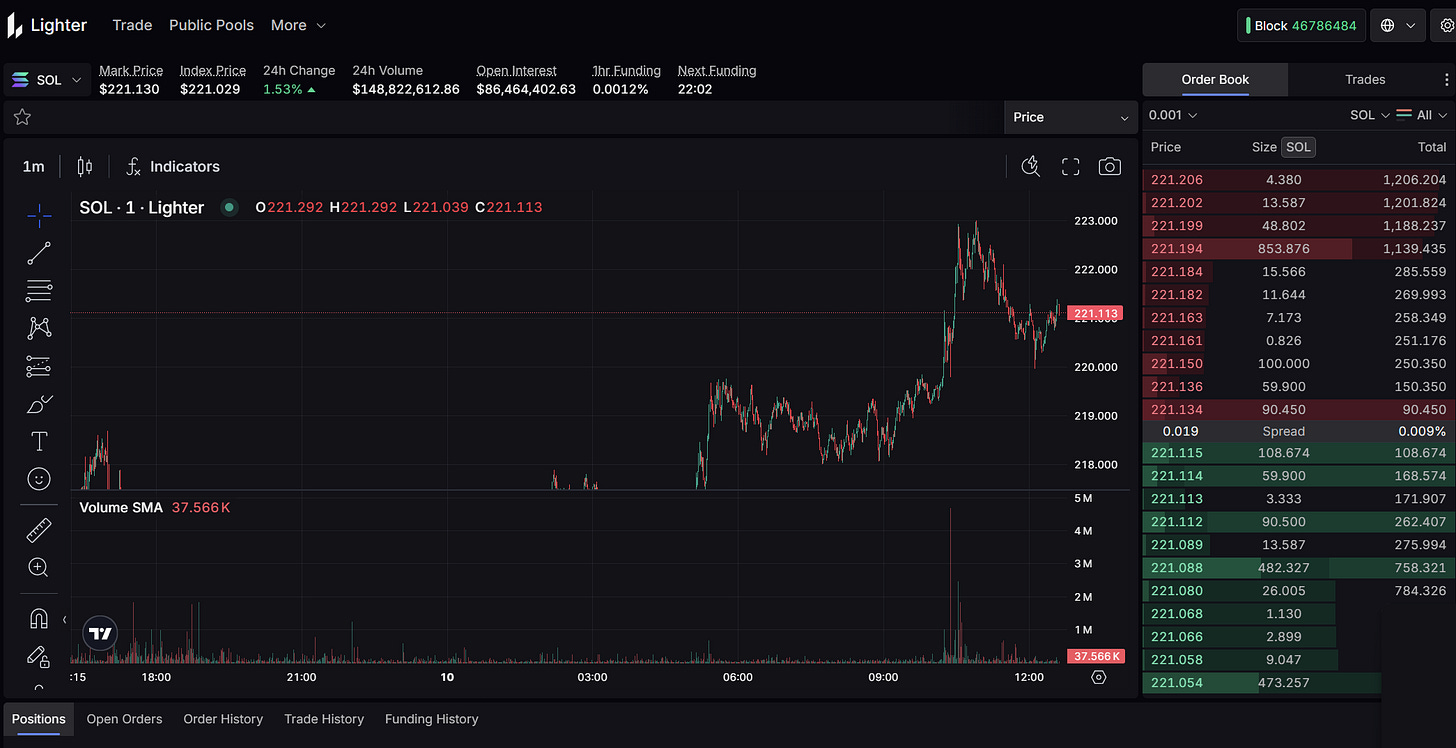
Task: Click the TradingView logo badge
Action: [x=100, y=633]
